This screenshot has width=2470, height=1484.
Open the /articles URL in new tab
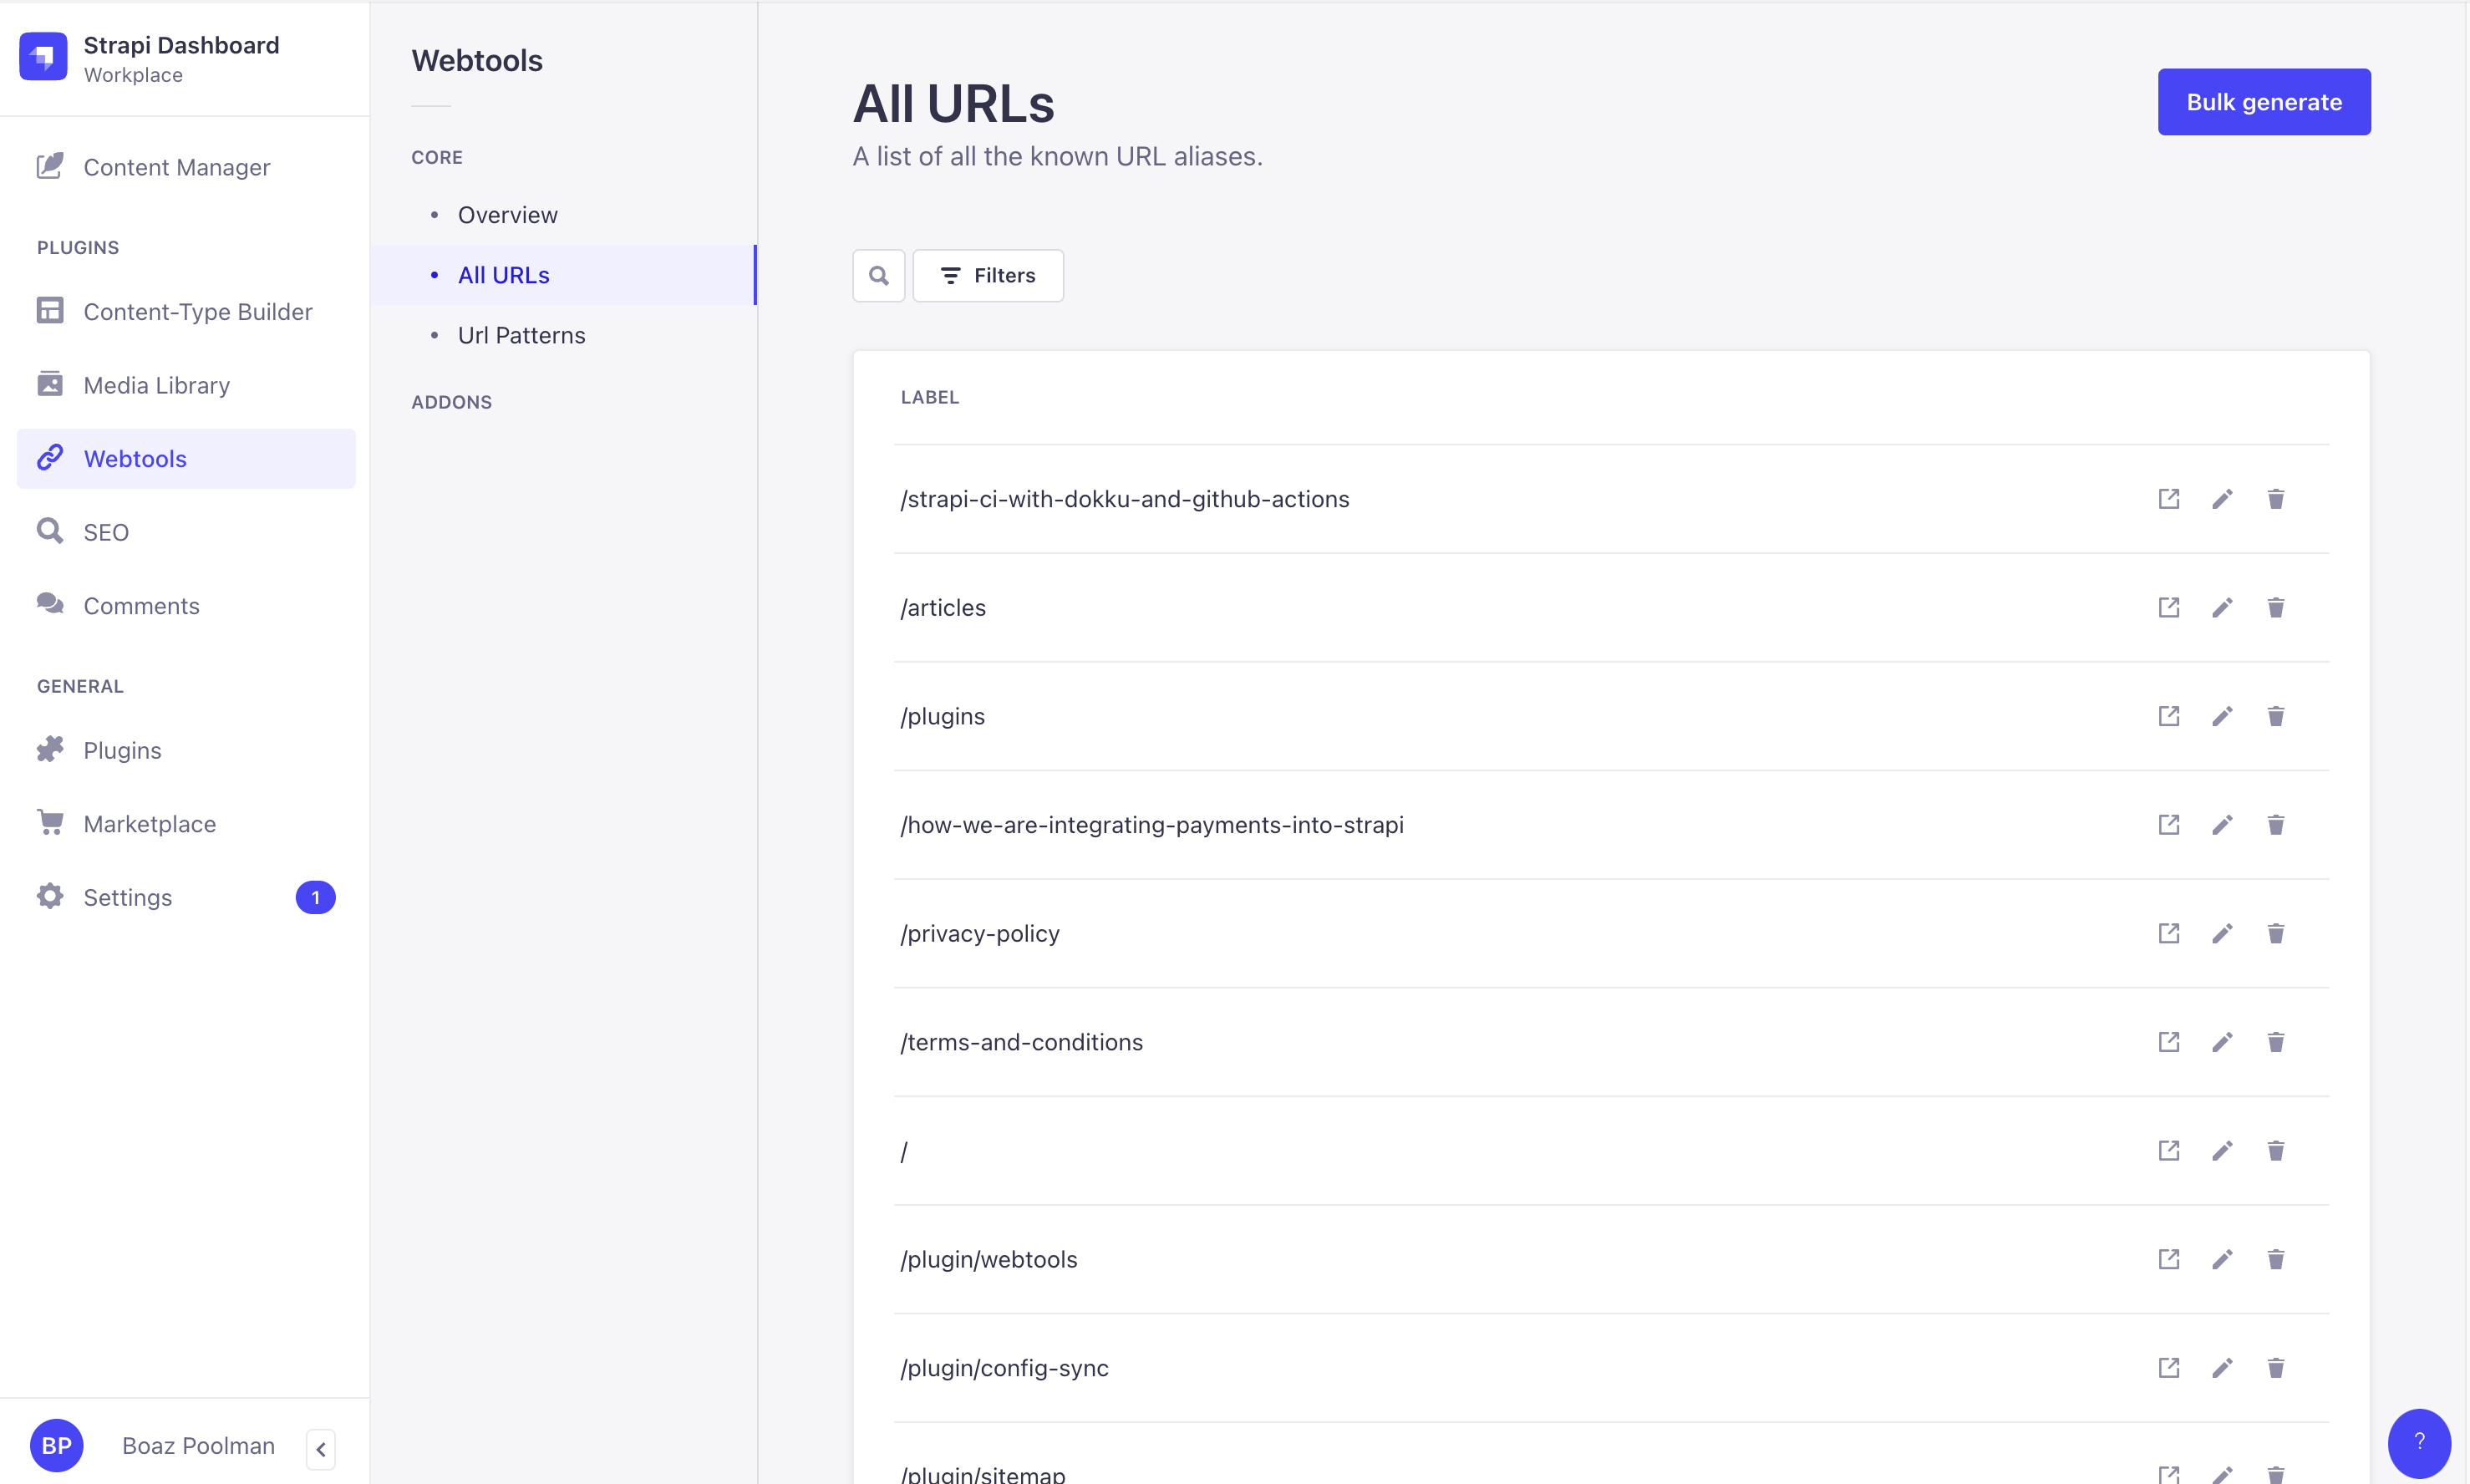coord(2168,608)
